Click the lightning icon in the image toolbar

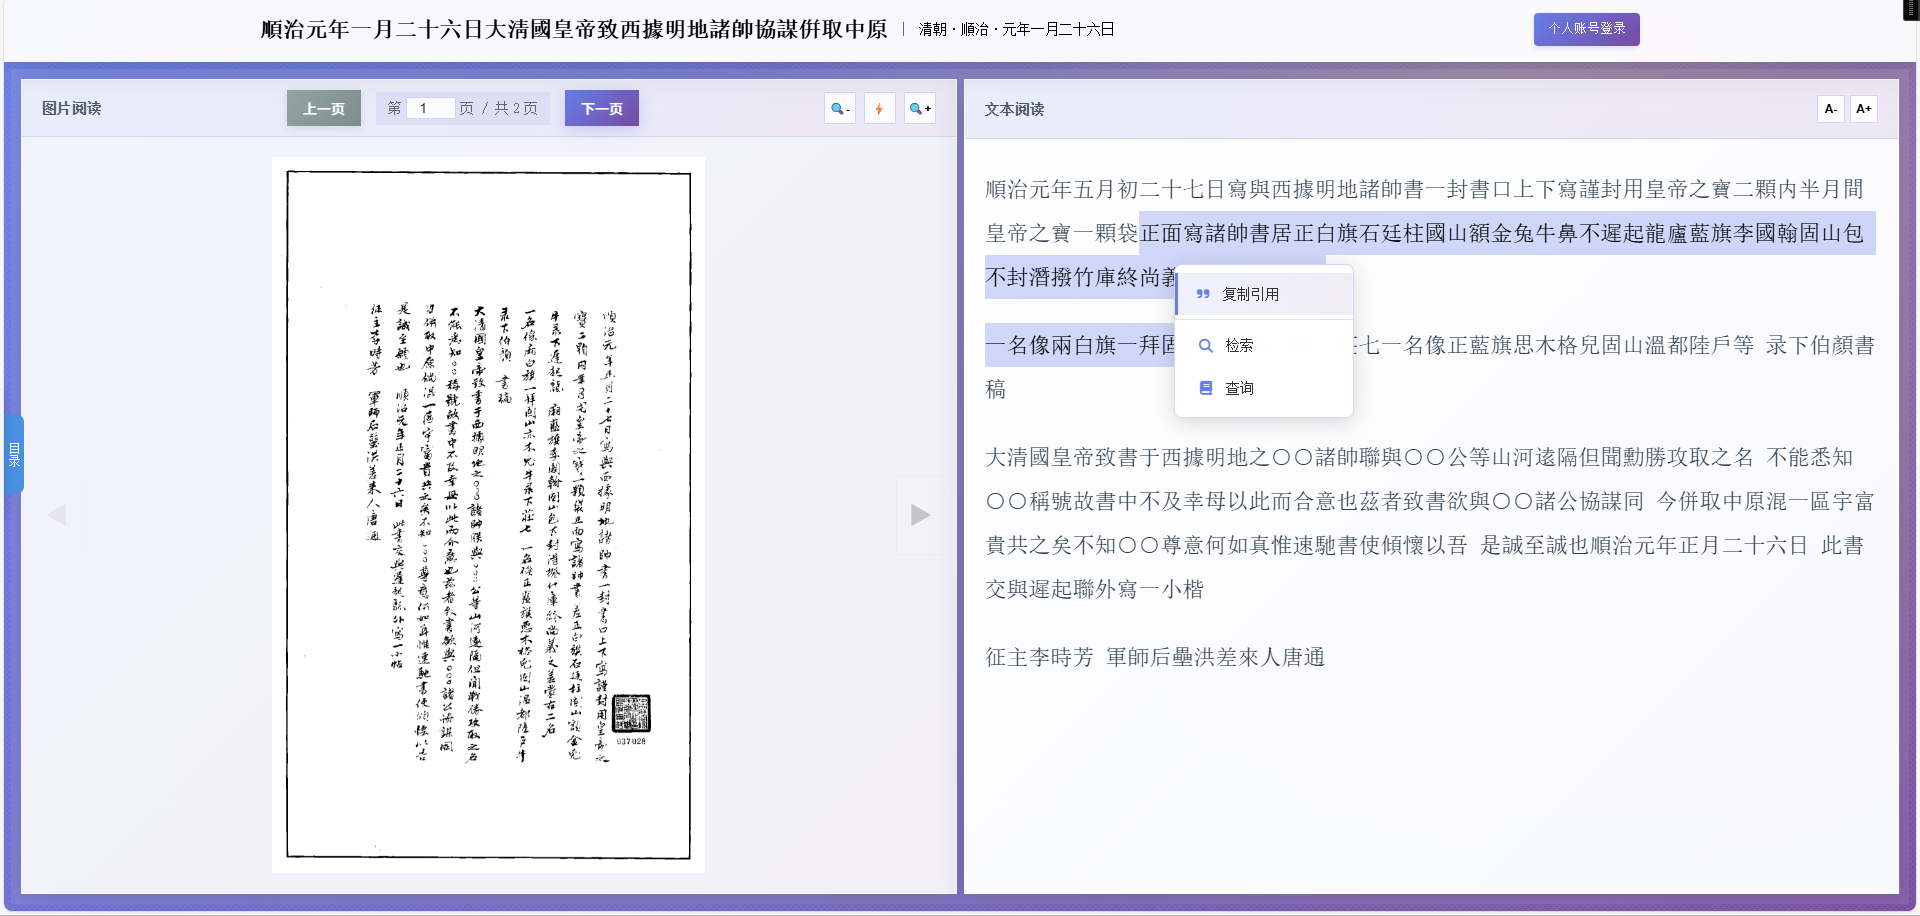[x=879, y=108]
